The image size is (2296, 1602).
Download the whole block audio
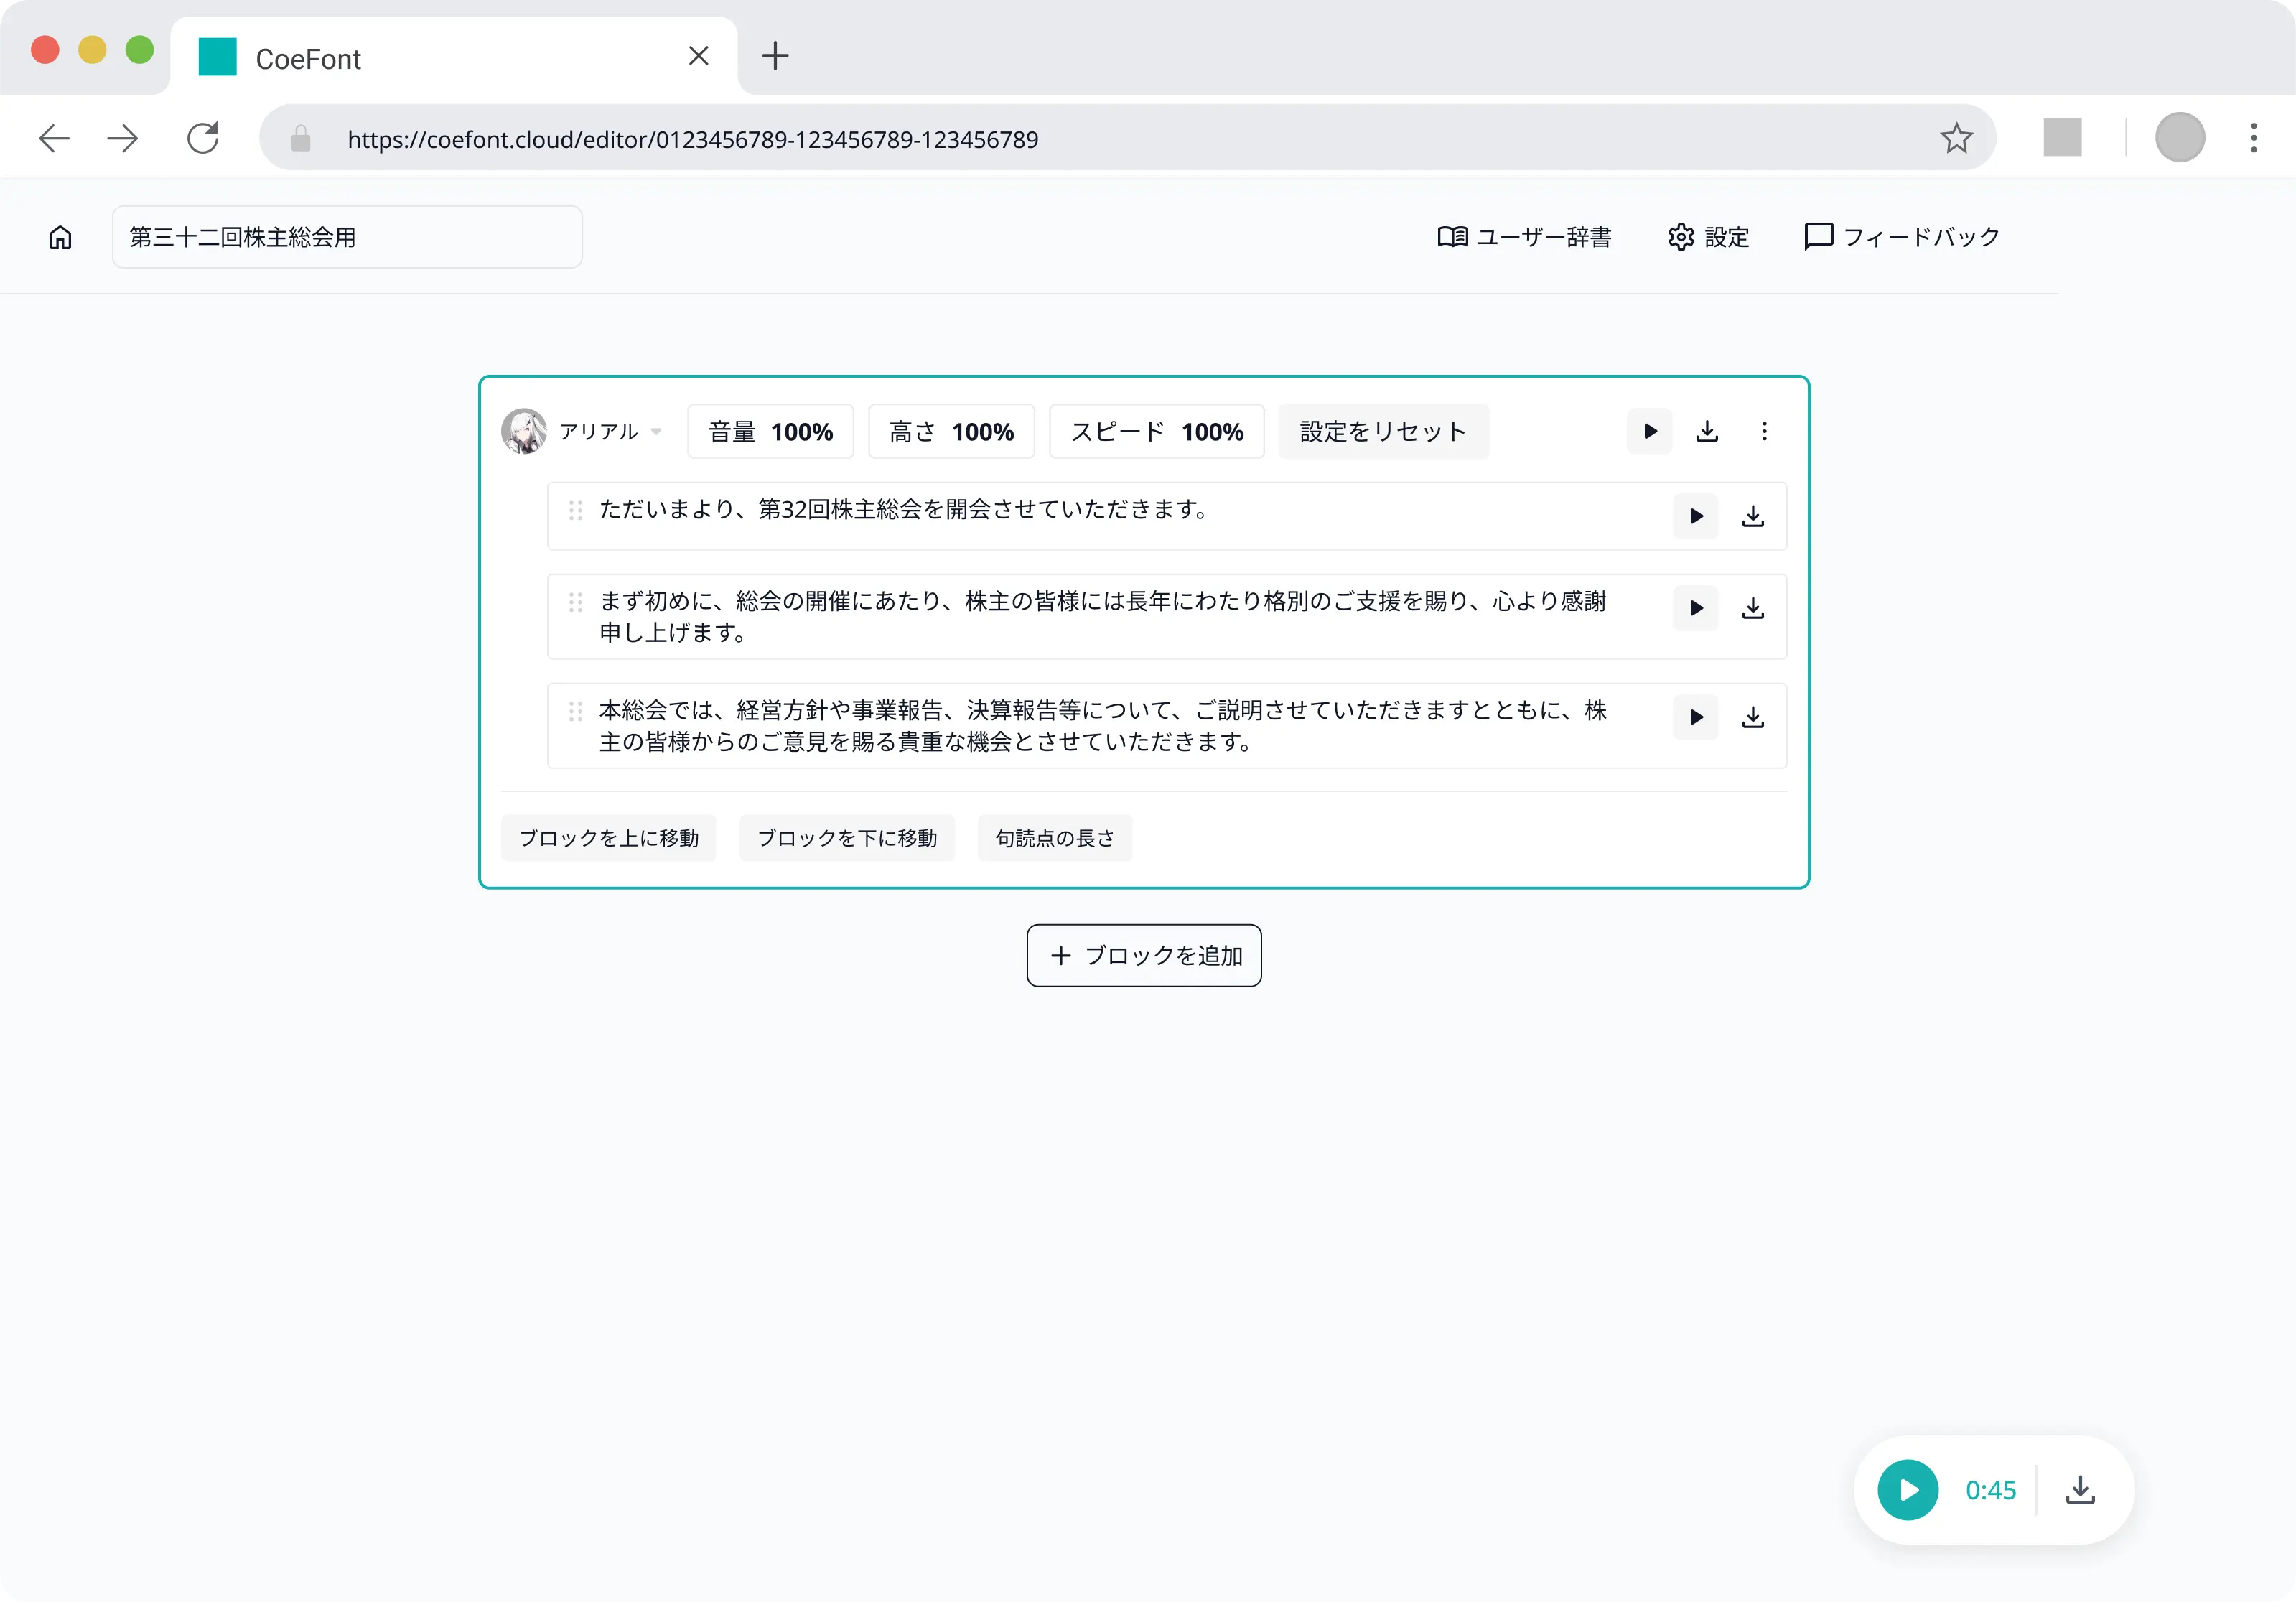click(x=1707, y=431)
